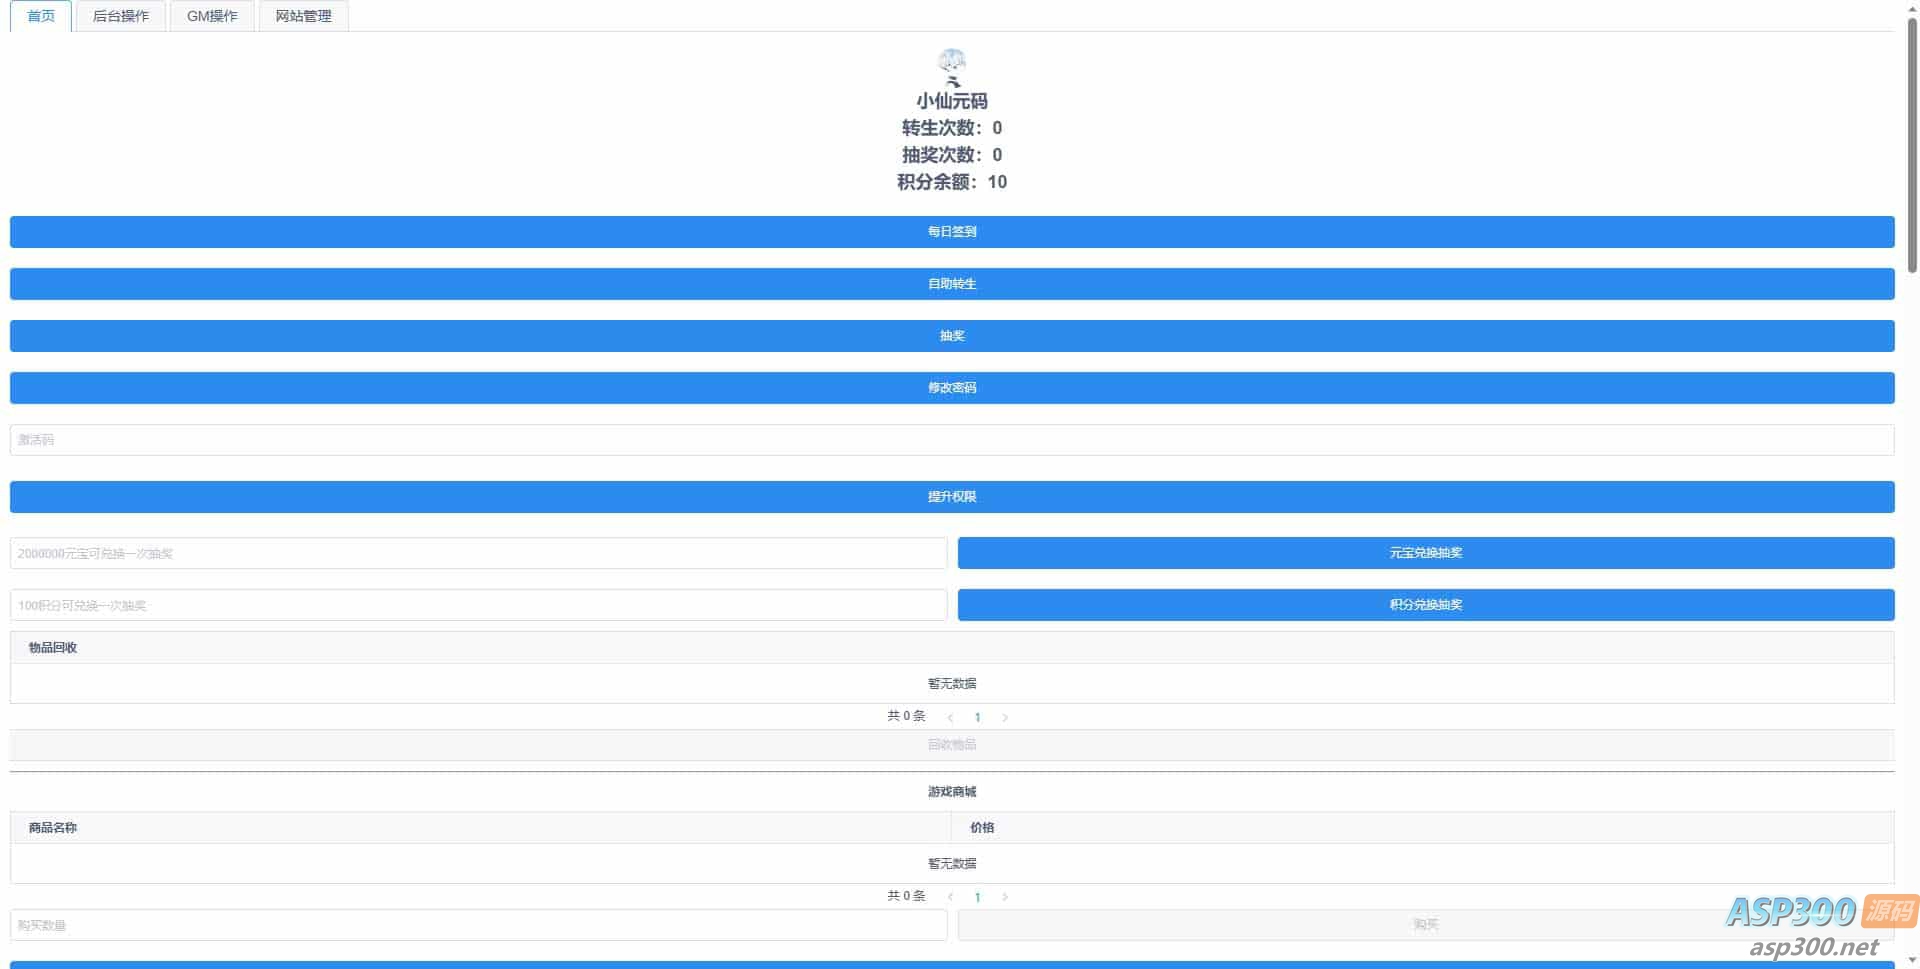Click the 自助转生 button

click(x=952, y=284)
